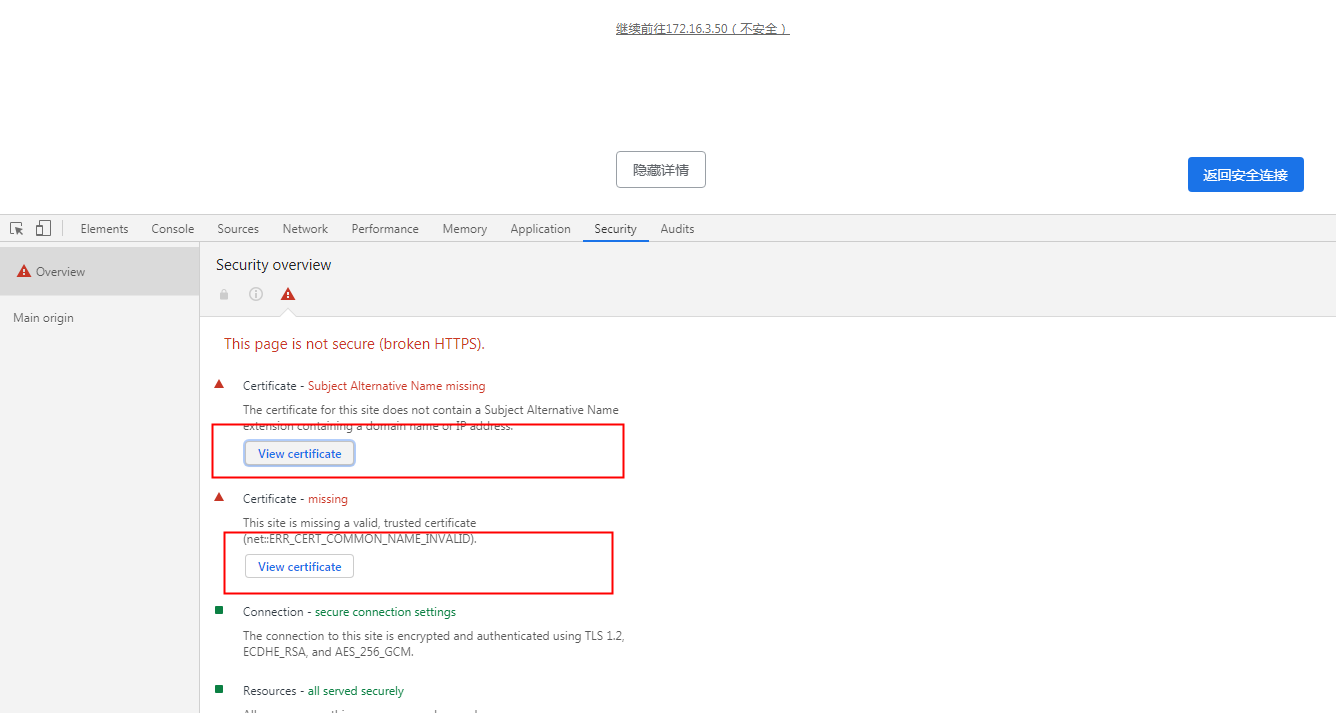
Task: View certificate under Certificate - missing
Action: click(x=299, y=567)
